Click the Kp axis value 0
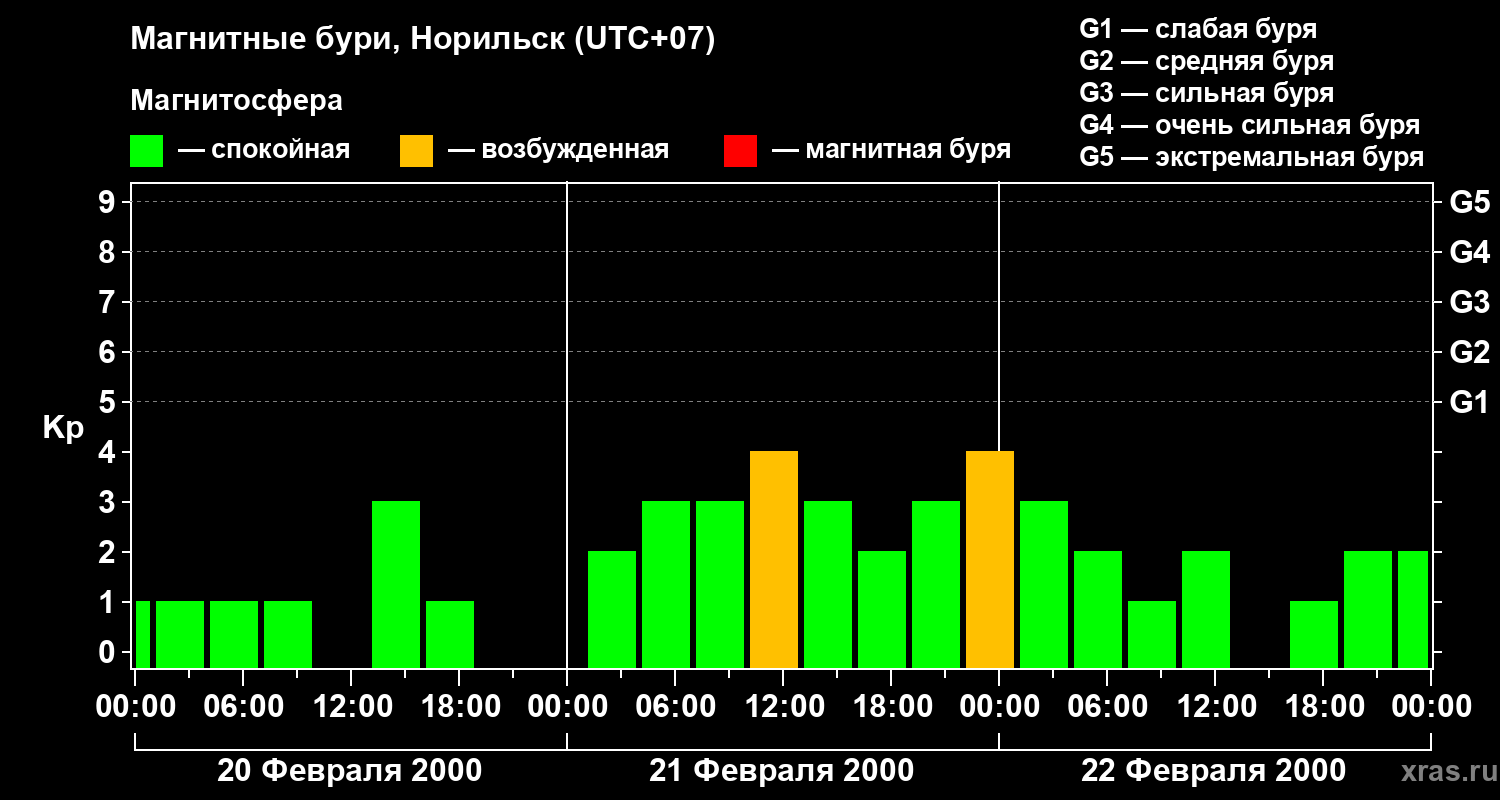Screen dimensions: 1500x800 (109, 652)
